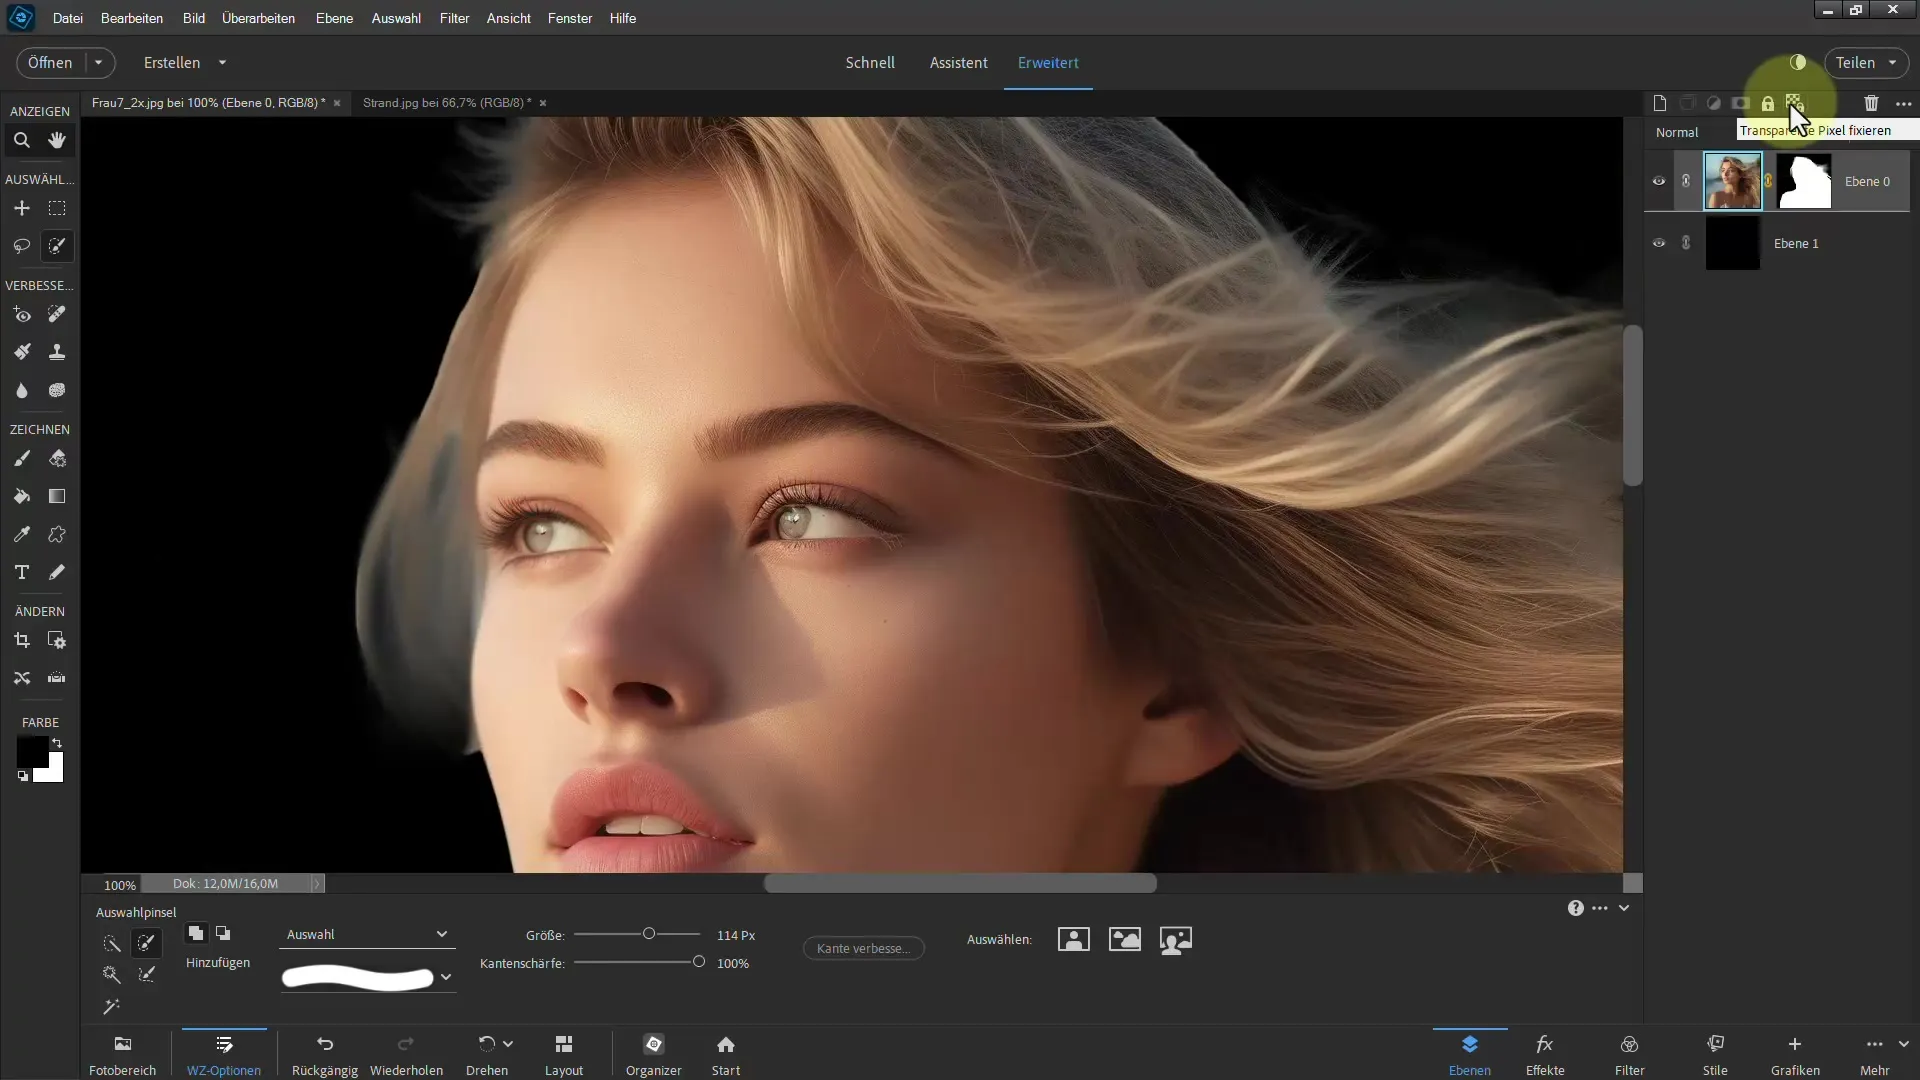1920x1080 pixels.
Task: Toggle link state of Ebene 1
Action: pos(1686,243)
